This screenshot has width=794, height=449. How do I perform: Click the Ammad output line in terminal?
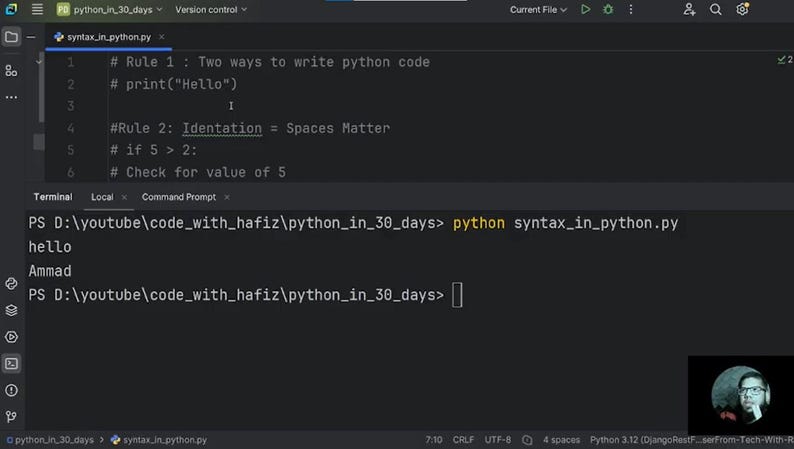(x=50, y=271)
